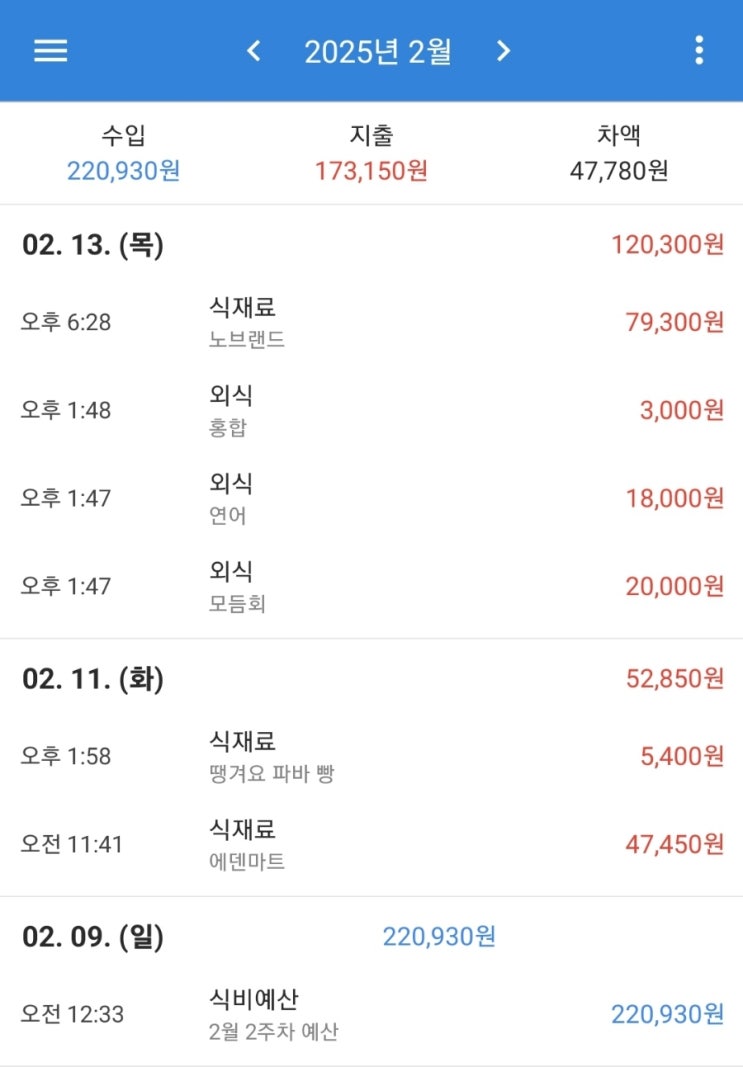Open the three-dot more options menu
This screenshot has width=743, height=1067.
pyautogui.click(x=699, y=50)
